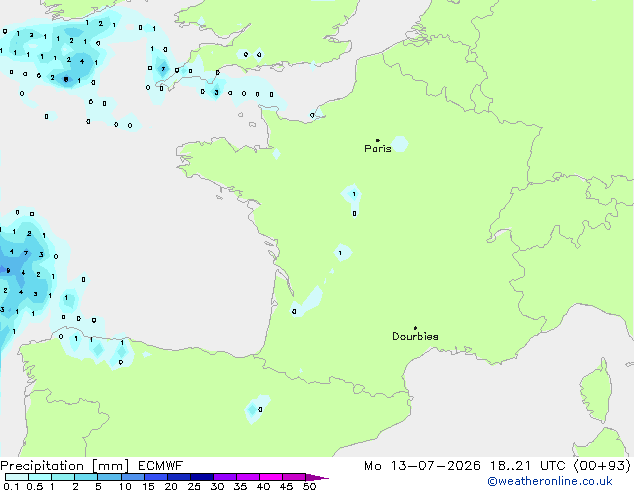Click the Corsica island on the map

597,392
